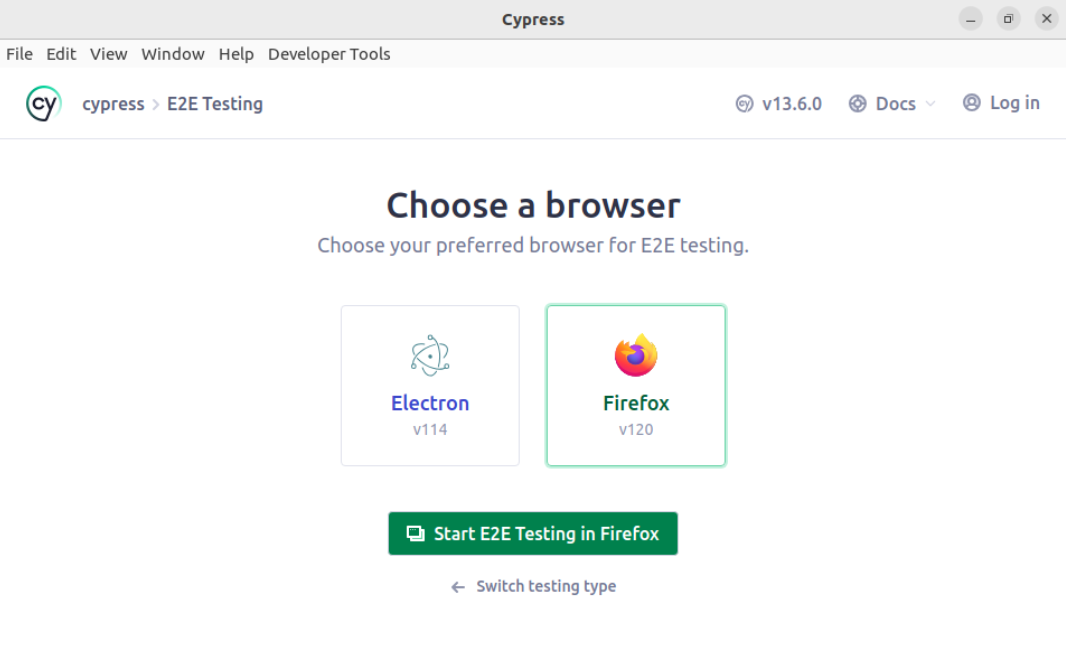
Task: Select the Electron v114 browser option
Action: (430, 386)
